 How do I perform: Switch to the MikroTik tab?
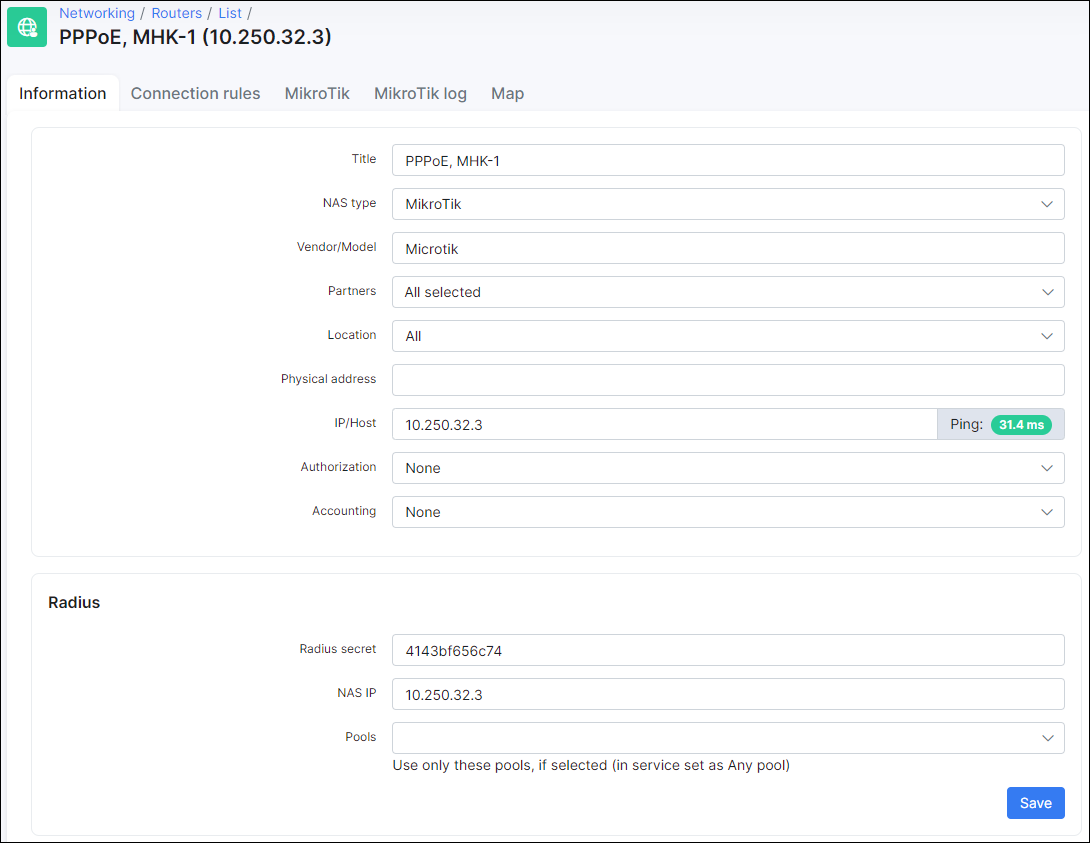pyautogui.click(x=317, y=93)
